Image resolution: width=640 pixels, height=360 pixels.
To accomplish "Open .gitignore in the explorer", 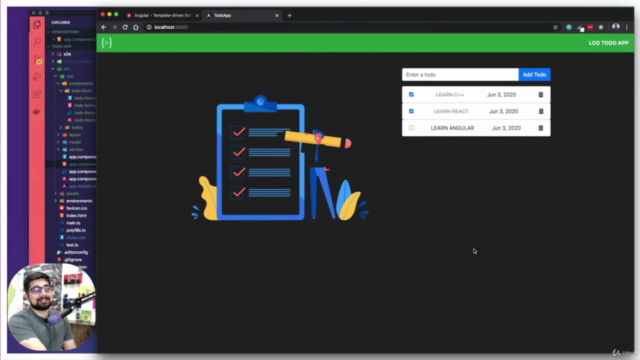I will point(73,260).
